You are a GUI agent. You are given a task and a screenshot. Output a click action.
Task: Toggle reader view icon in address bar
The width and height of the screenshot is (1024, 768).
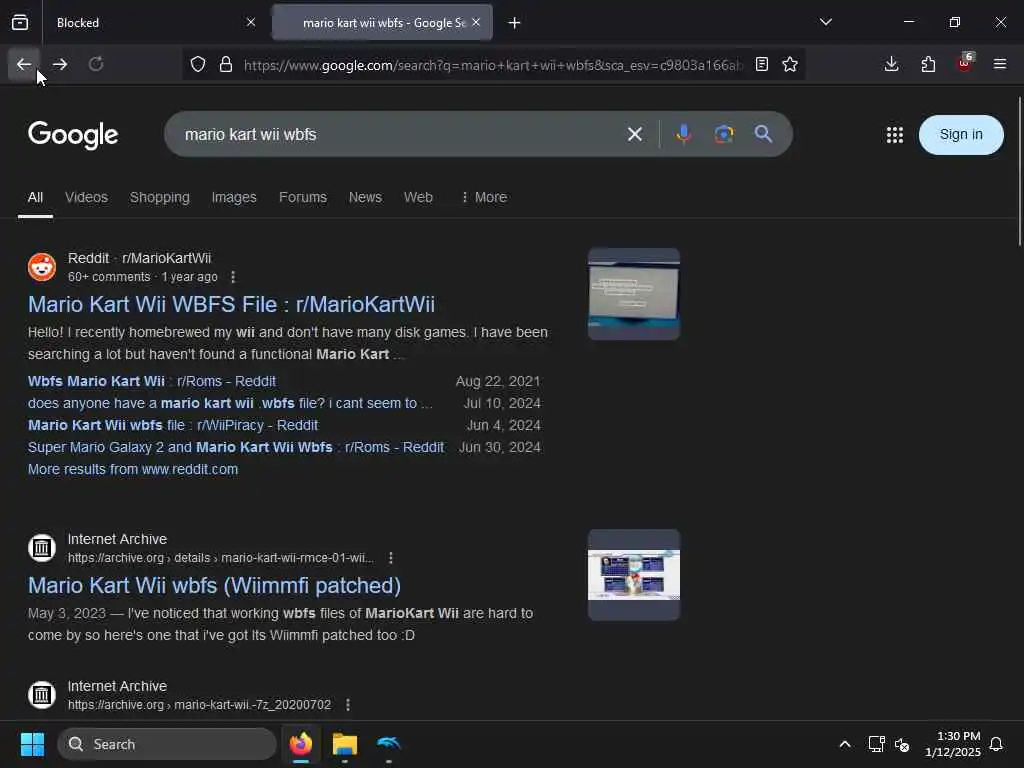(x=761, y=64)
